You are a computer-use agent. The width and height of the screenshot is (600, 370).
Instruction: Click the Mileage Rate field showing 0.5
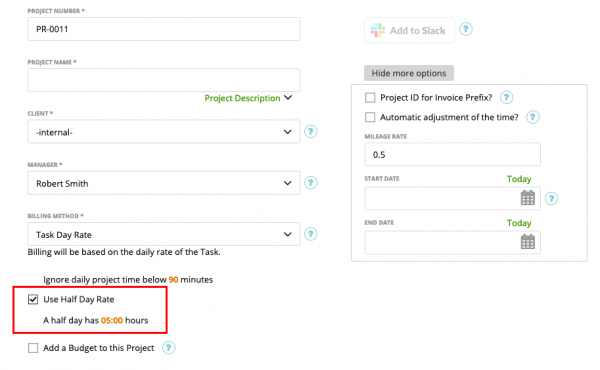pos(452,155)
